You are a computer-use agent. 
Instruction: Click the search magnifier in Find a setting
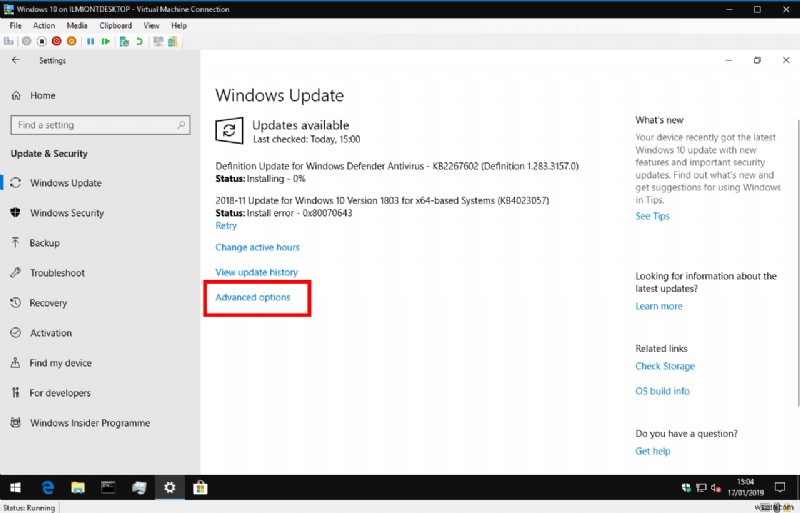(x=181, y=125)
